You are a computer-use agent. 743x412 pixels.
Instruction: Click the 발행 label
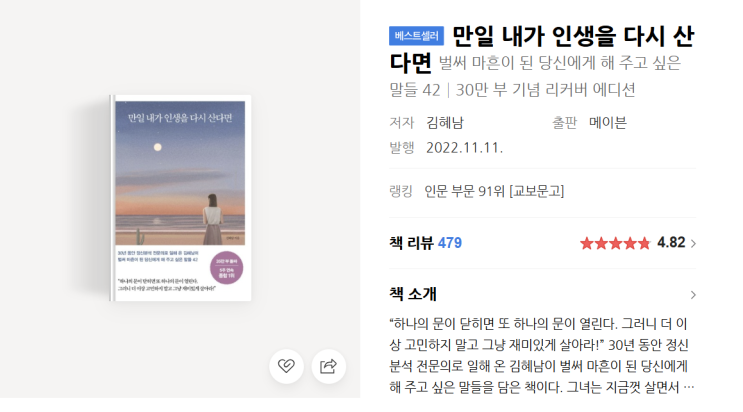click(402, 148)
